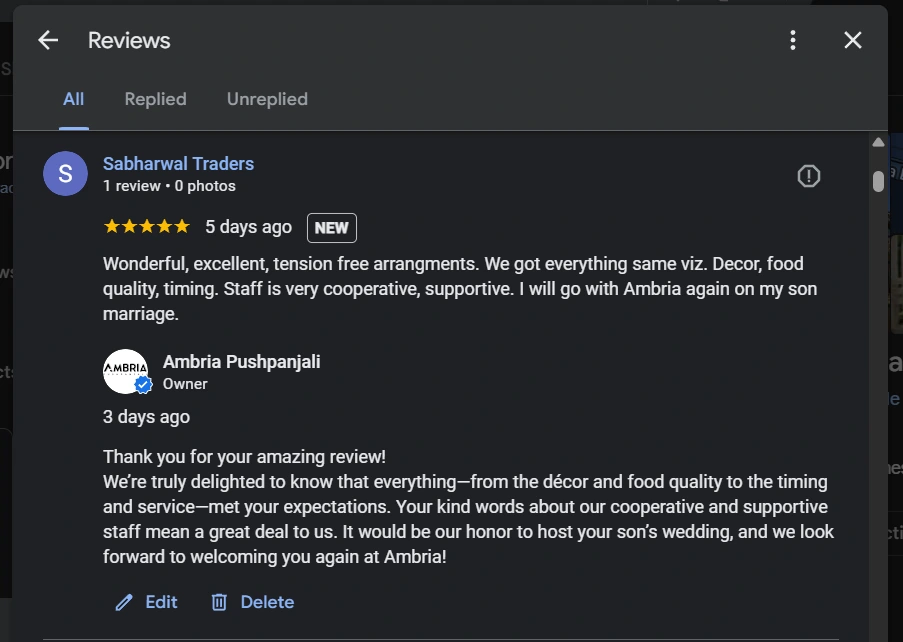
Task: Click the purple S reviewer avatar
Action: (65, 174)
